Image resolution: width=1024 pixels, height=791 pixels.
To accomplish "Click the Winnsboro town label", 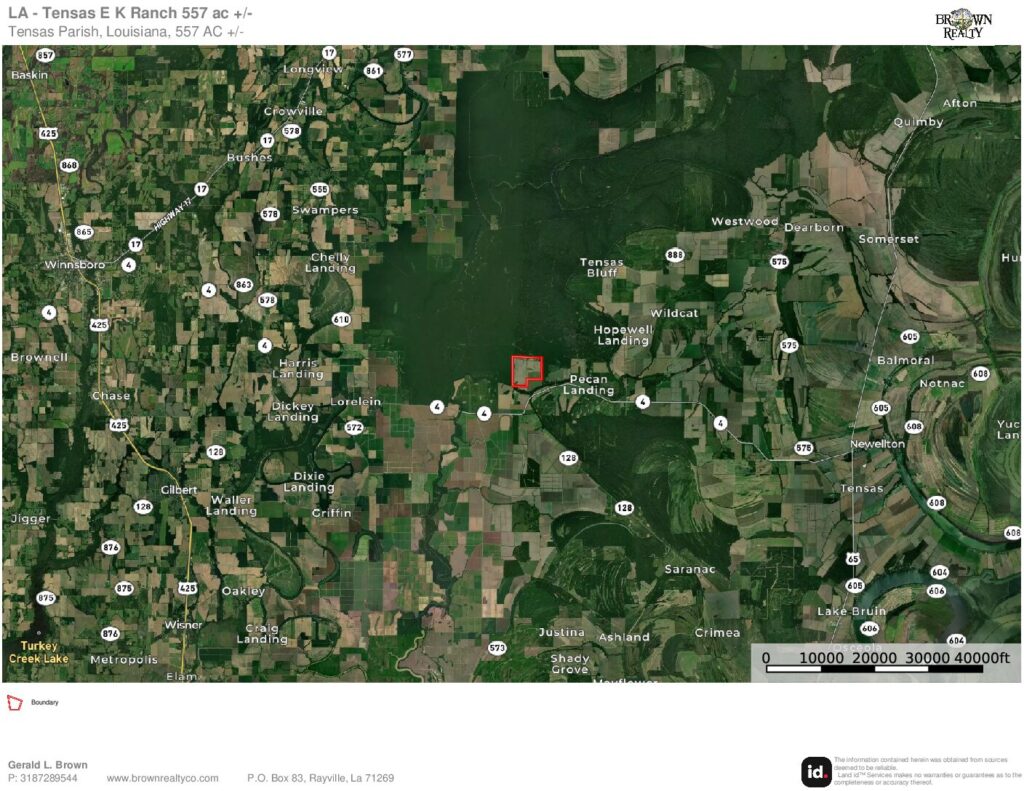I will click(x=74, y=265).
